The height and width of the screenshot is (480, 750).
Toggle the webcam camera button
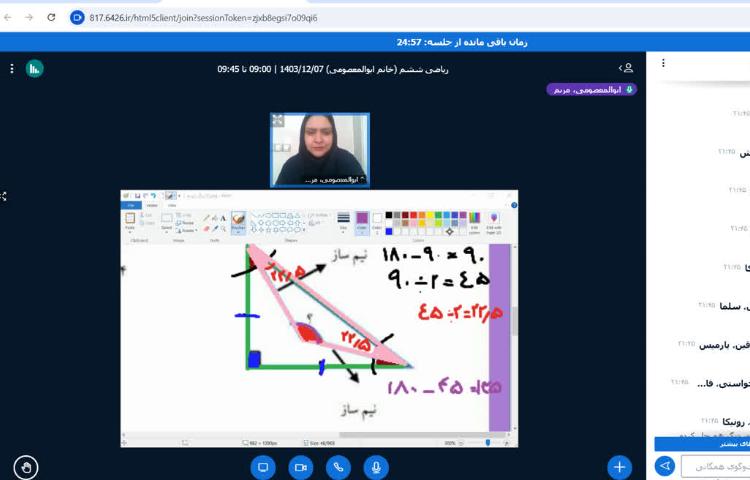[301, 466]
